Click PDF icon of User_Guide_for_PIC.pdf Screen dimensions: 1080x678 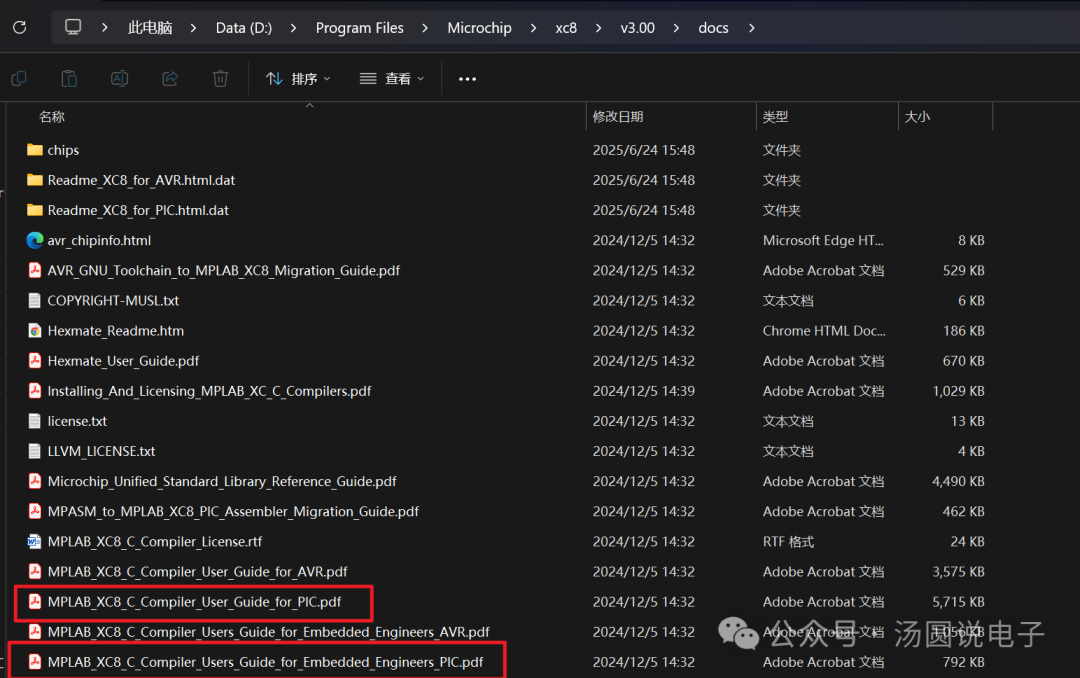[34, 602]
